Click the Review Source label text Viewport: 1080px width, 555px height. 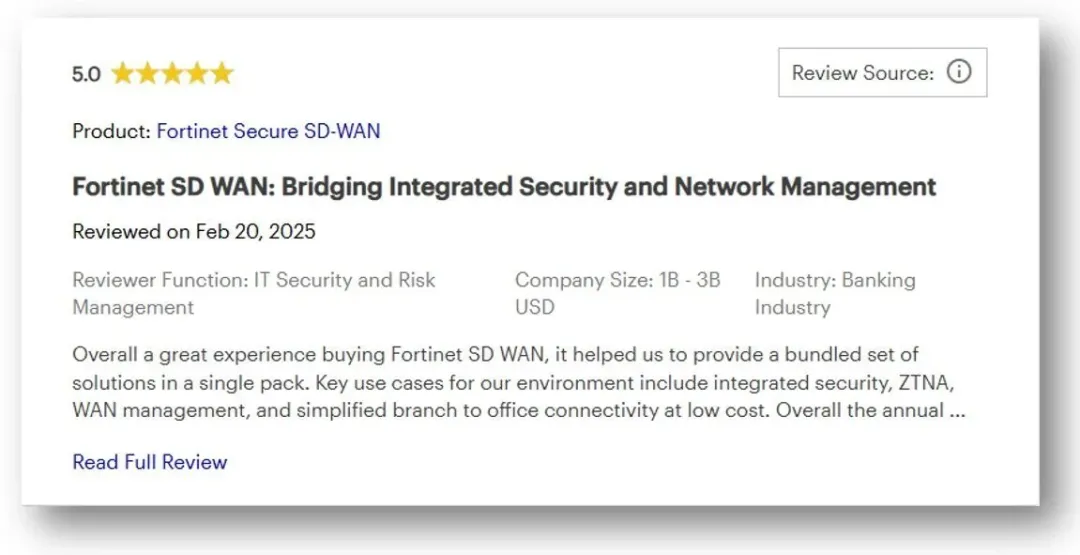pyautogui.click(x=862, y=73)
